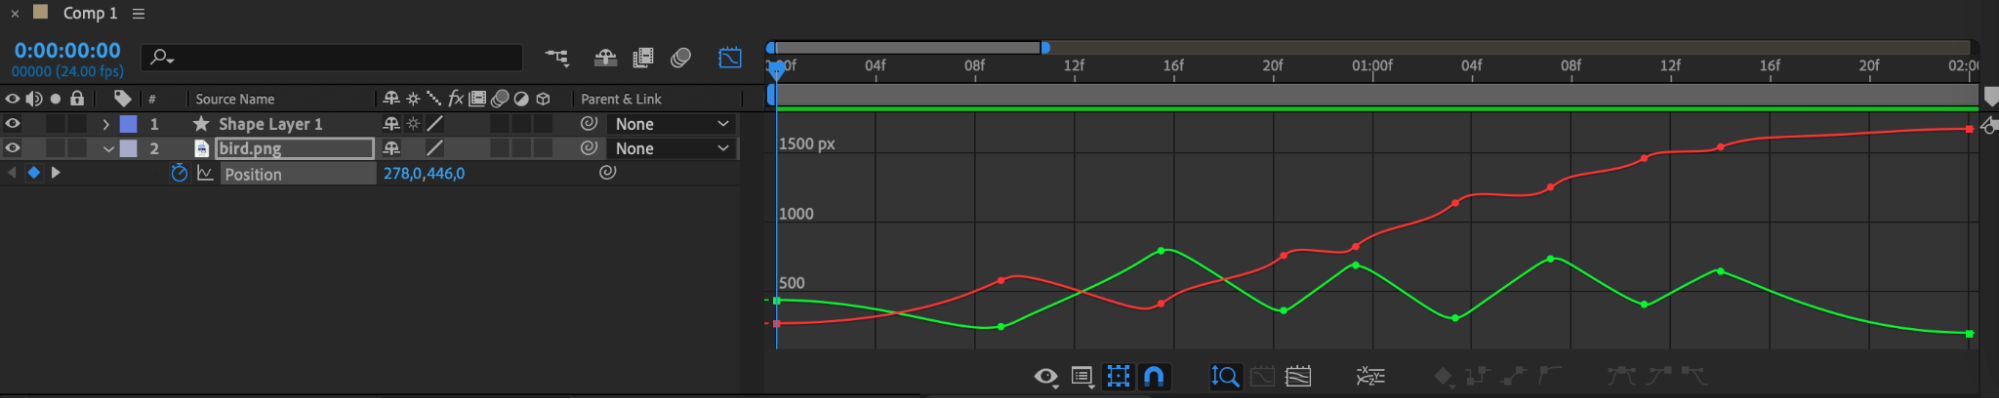1999x399 pixels.
Task: Expand Shape Layer 1 properties
Action: (x=106, y=124)
